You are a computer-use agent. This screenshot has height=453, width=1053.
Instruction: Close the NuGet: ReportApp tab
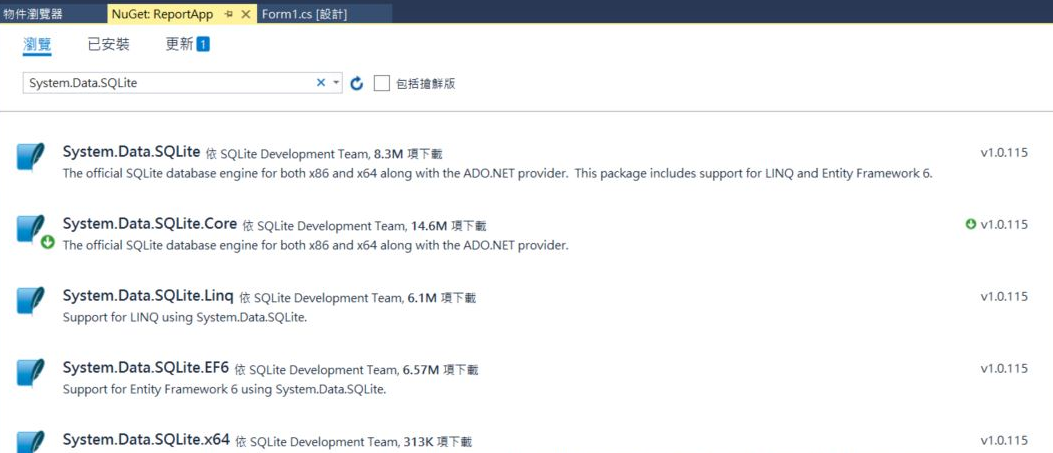(x=245, y=14)
